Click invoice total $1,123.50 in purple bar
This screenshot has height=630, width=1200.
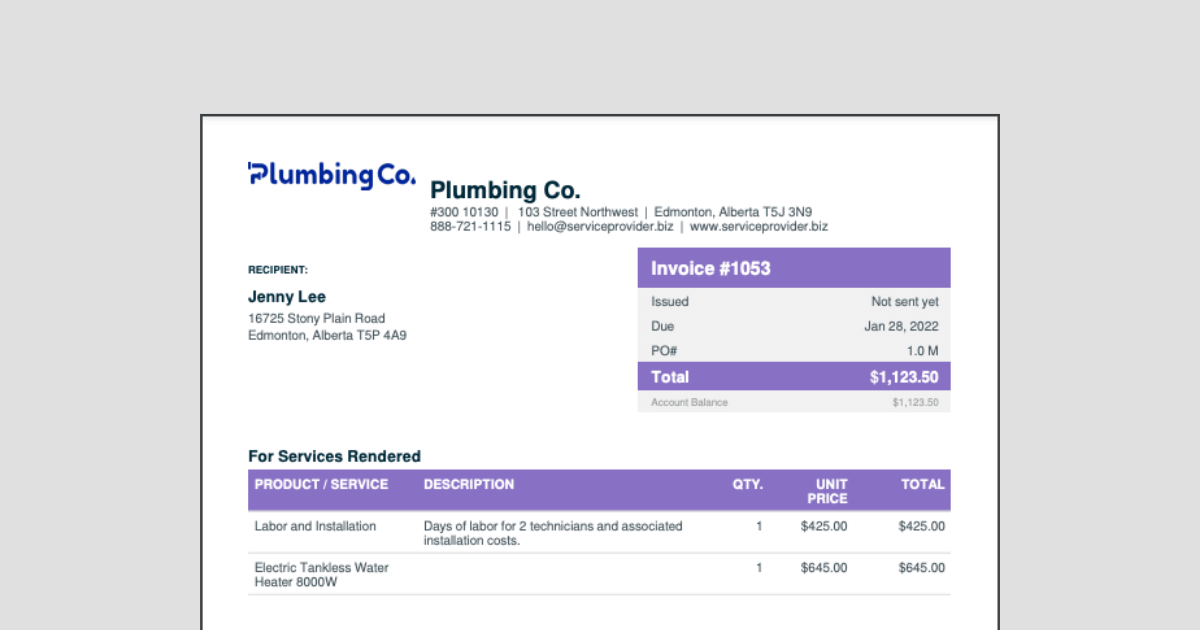coord(904,377)
